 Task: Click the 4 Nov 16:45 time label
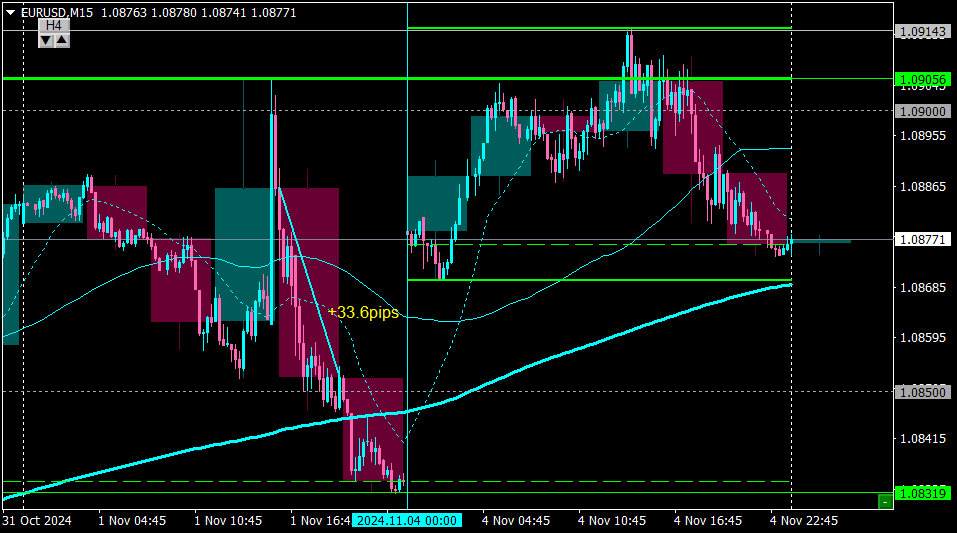tap(708, 521)
